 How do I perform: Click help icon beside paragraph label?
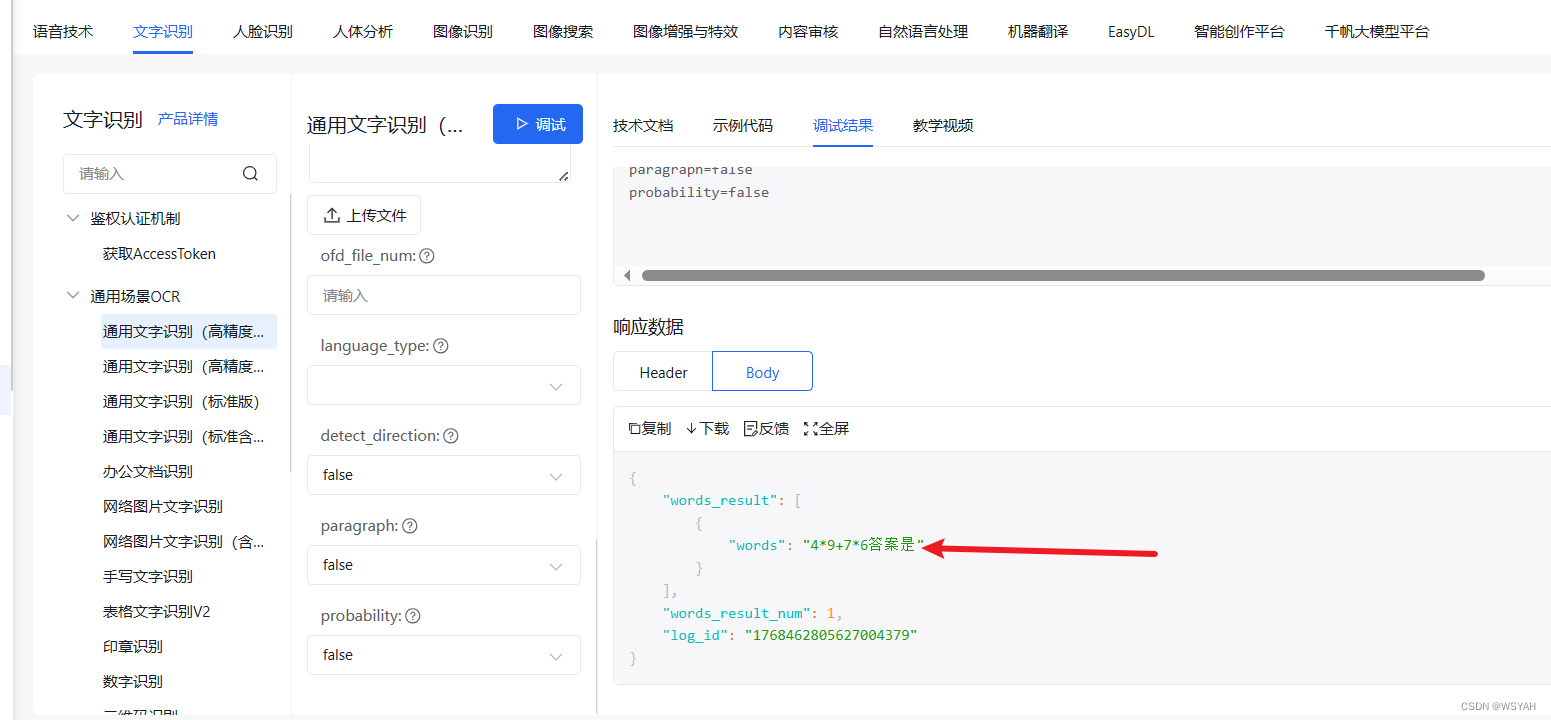[410, 526]
